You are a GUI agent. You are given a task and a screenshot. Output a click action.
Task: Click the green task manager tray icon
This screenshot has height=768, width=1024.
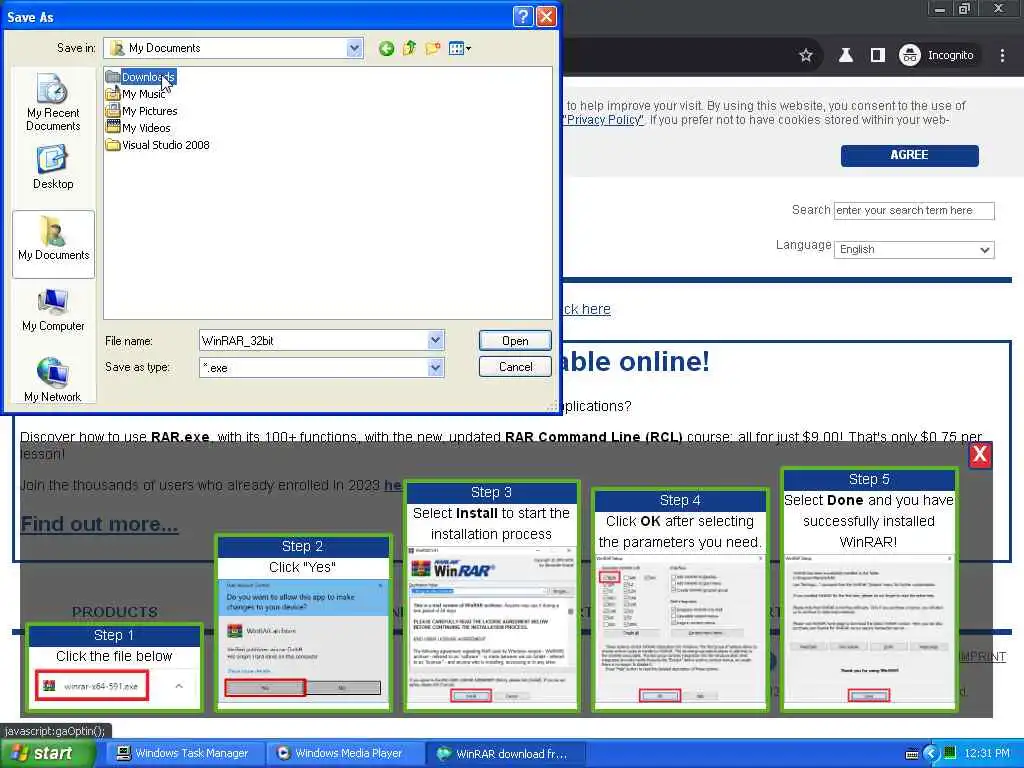click(950, 753)
